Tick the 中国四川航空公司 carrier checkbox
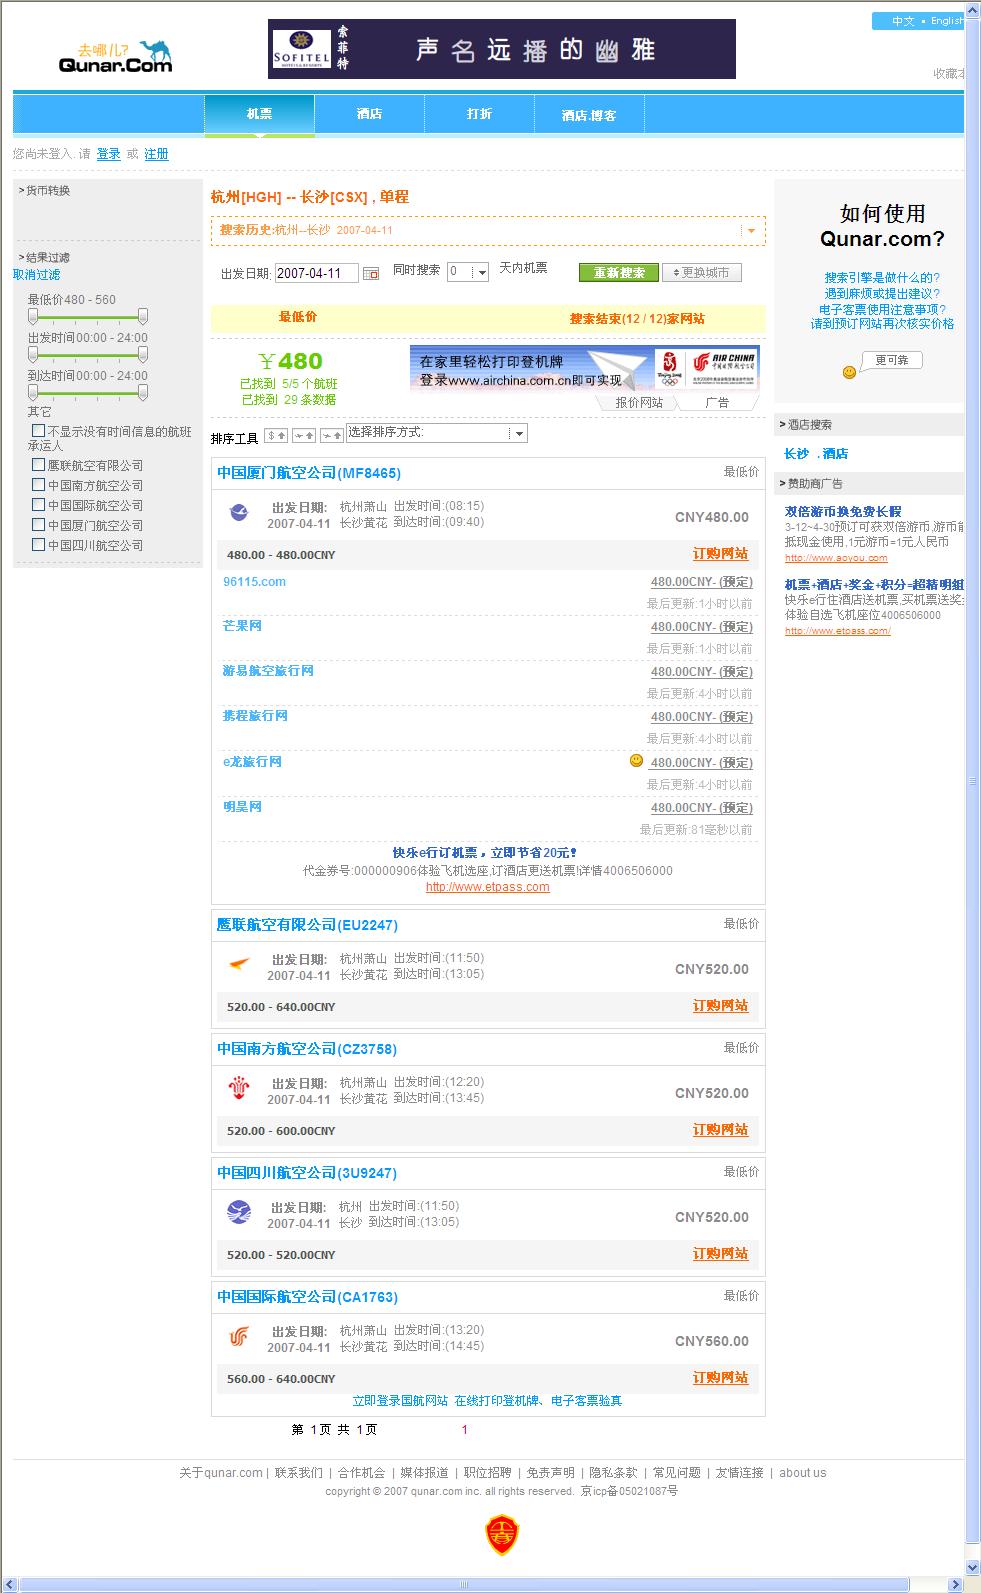The image size is (981, 1593). click(38, 545)
